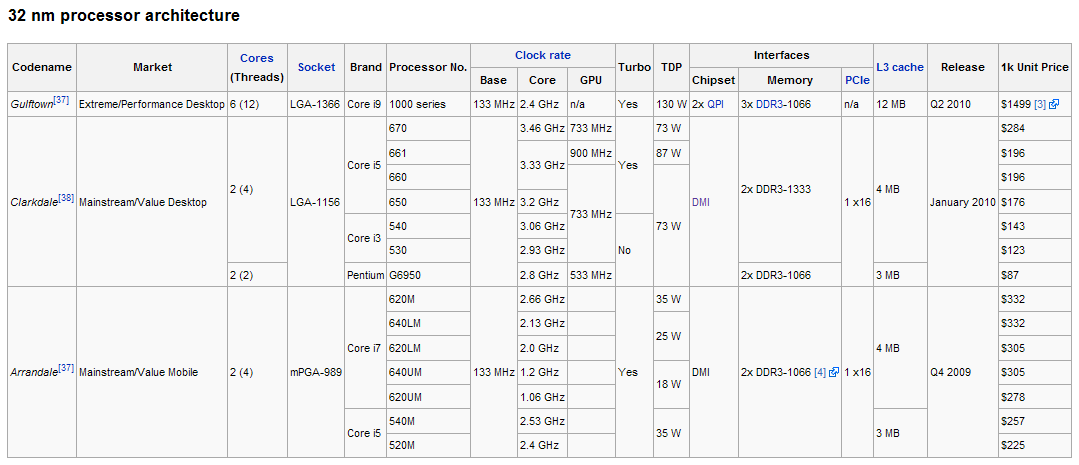Select processor number 540M
Screen dimensions: 1079x465
[x=428, y=421]
